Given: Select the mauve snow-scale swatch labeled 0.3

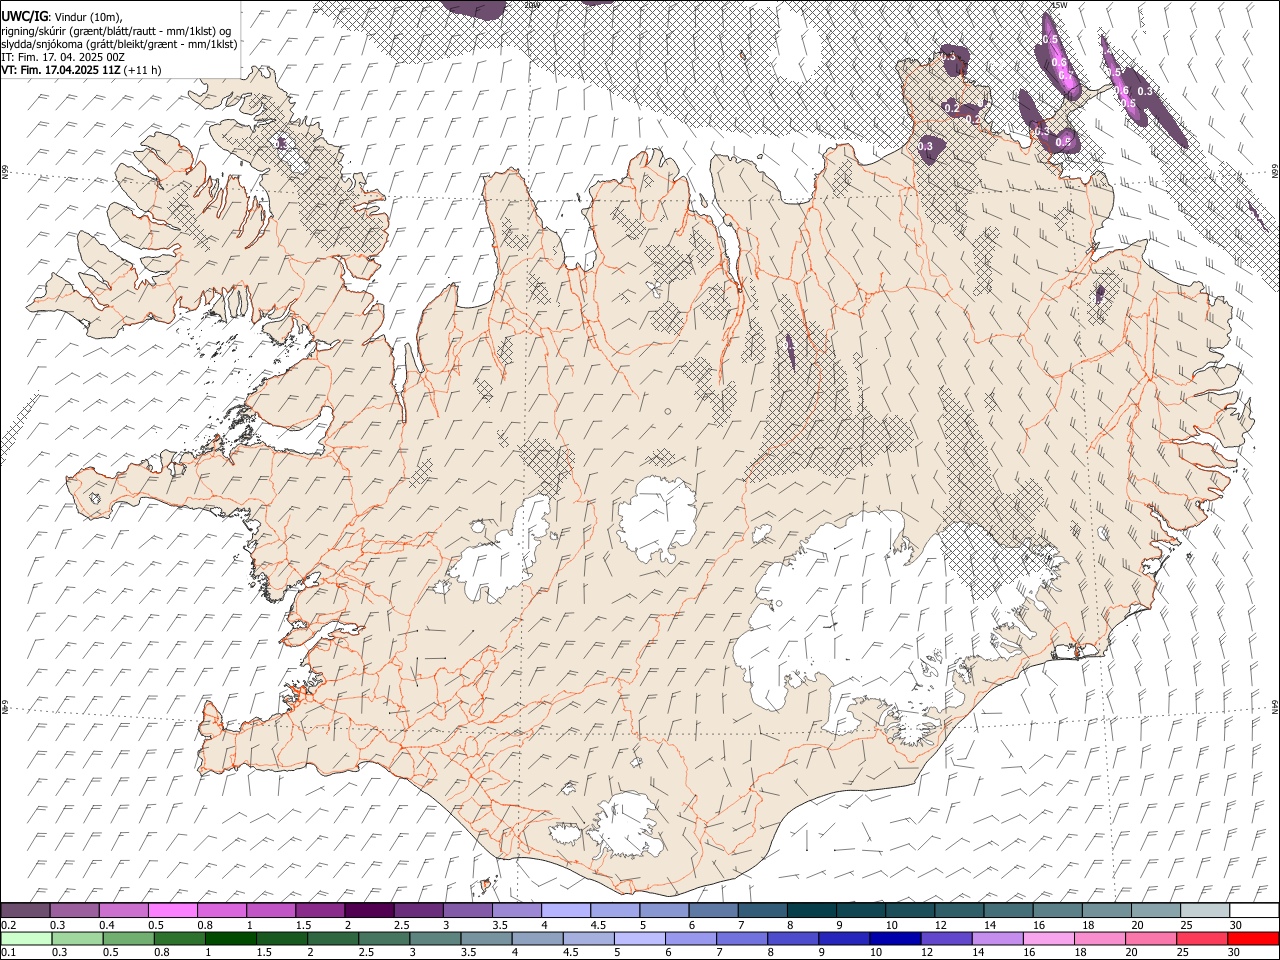Looking at the screenshot, I should point(75,910).
